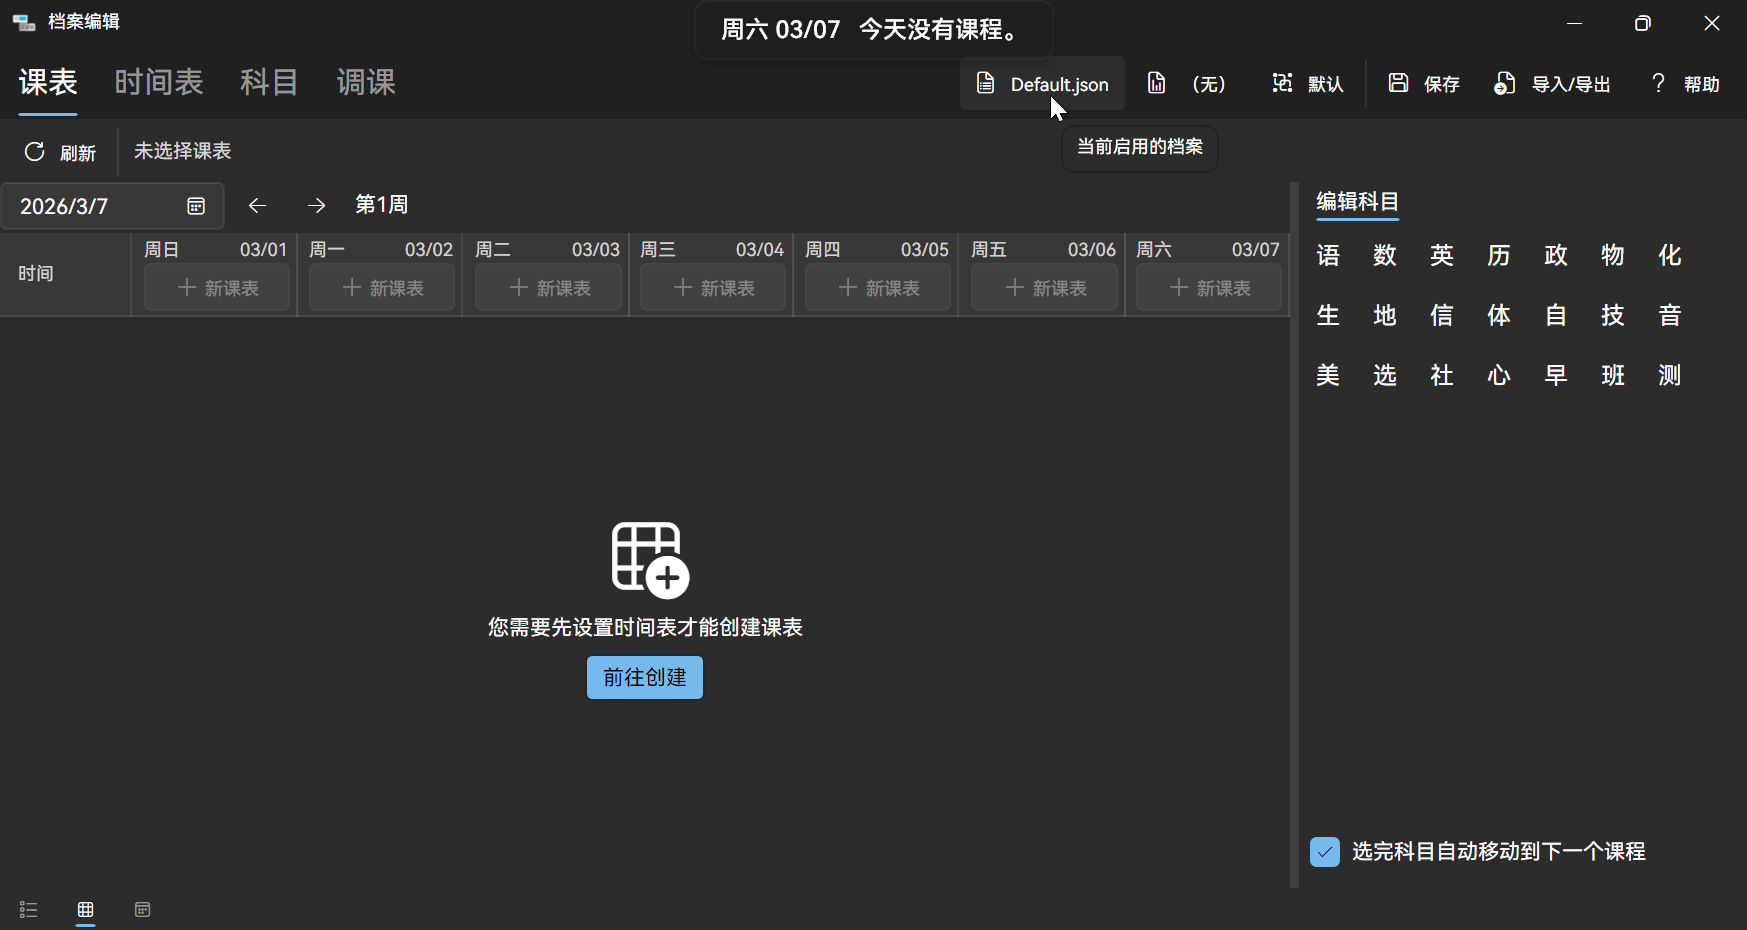This screenshot has width=1747, height=930.
Task: Select calendar view icon at bottom-left bar
Action: 143,909
